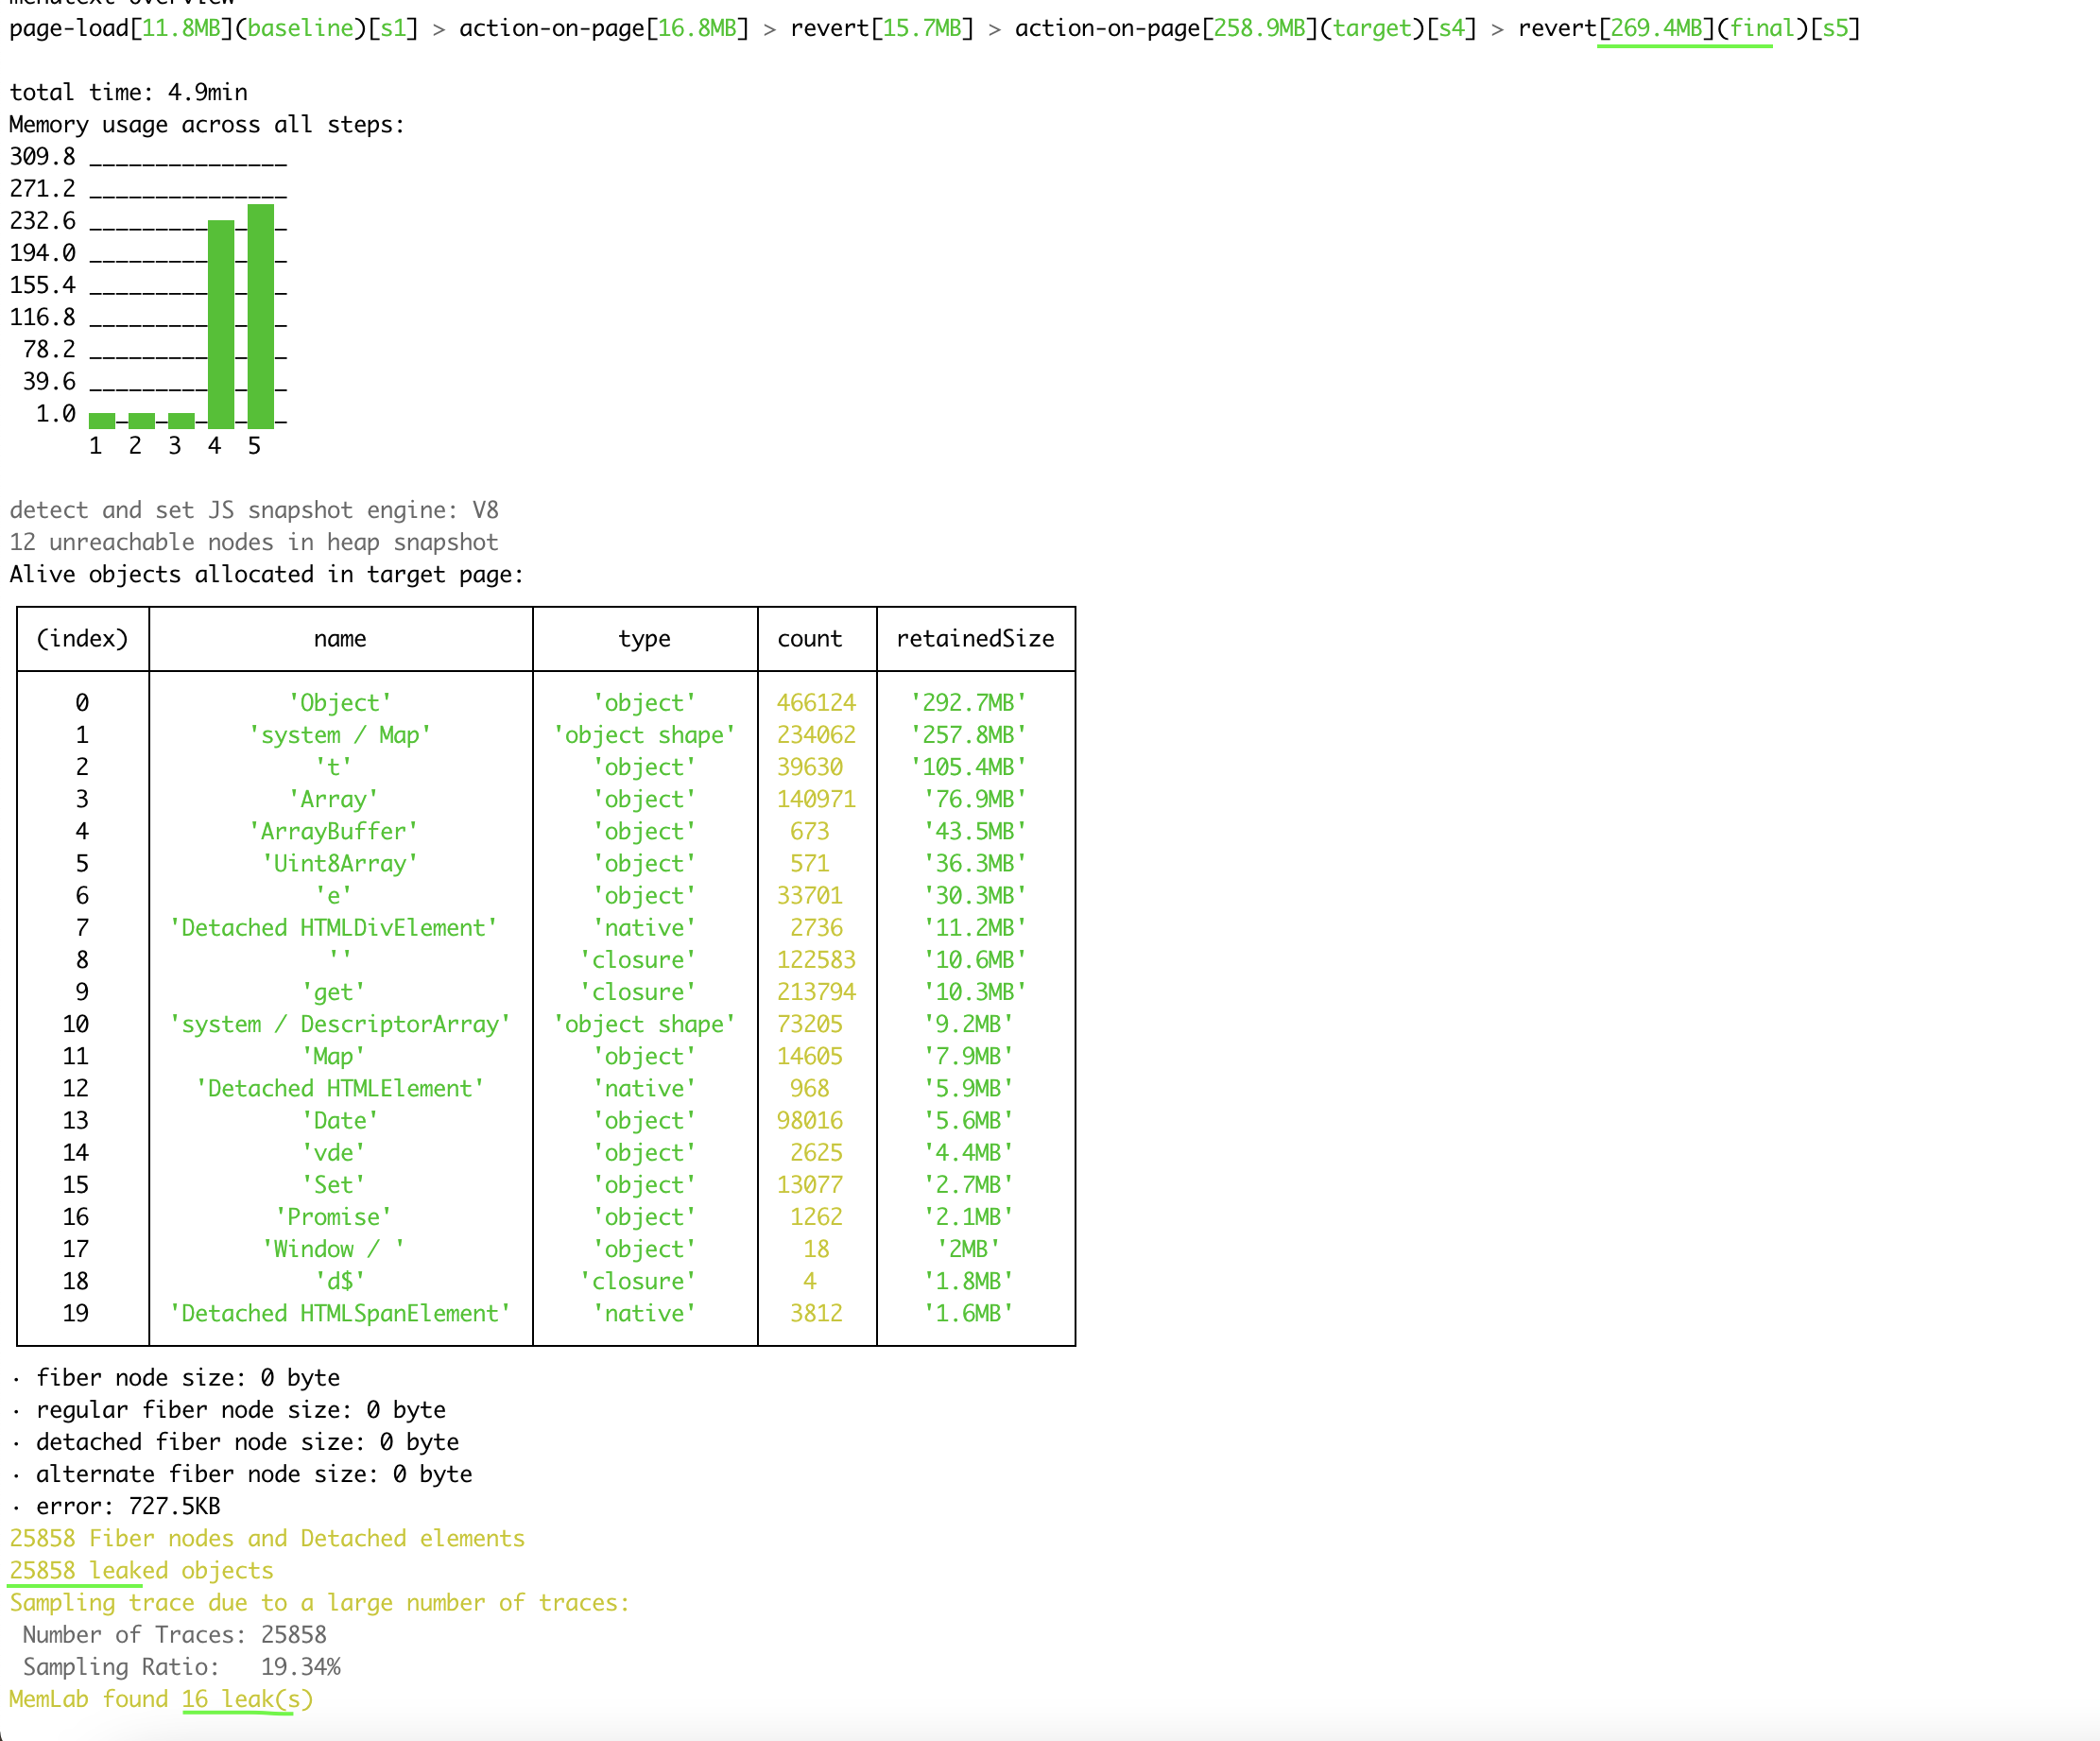
Task: Click the 'Detached HTMLSpanElement' cell
Action: point(340,1313)
